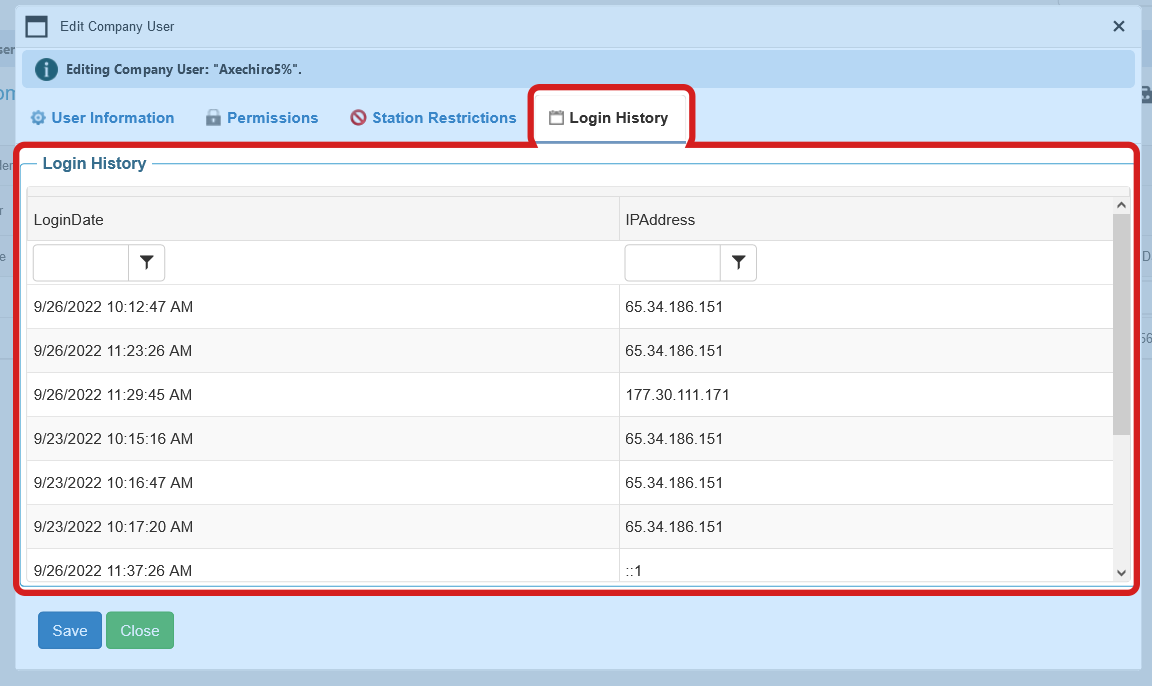
Task: Click the window icon next to Edit Company User
Action: click(x=36, y=26)
